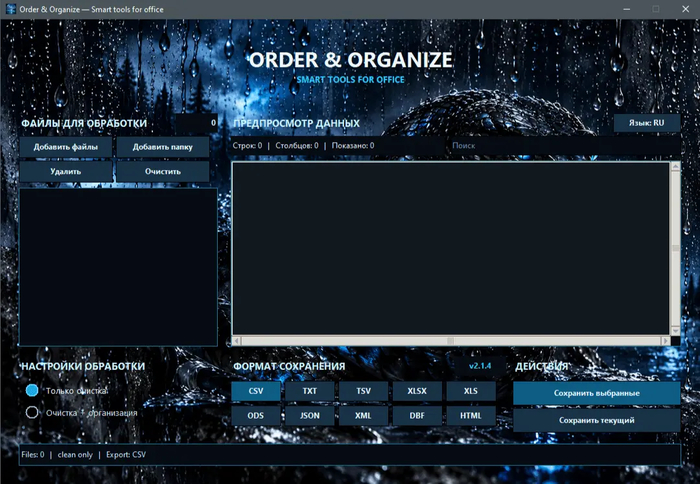Click 'ORDER & ORGANIZE' title text
Screen dimensions: 700x484
(351, 60)
